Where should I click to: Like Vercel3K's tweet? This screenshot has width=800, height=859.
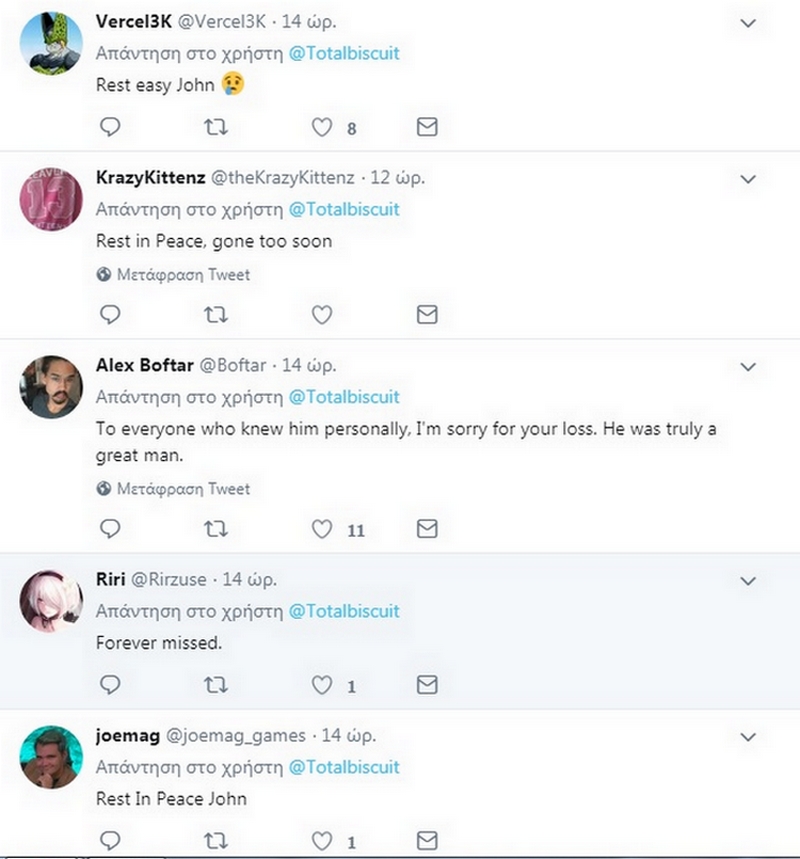[321, 127]
